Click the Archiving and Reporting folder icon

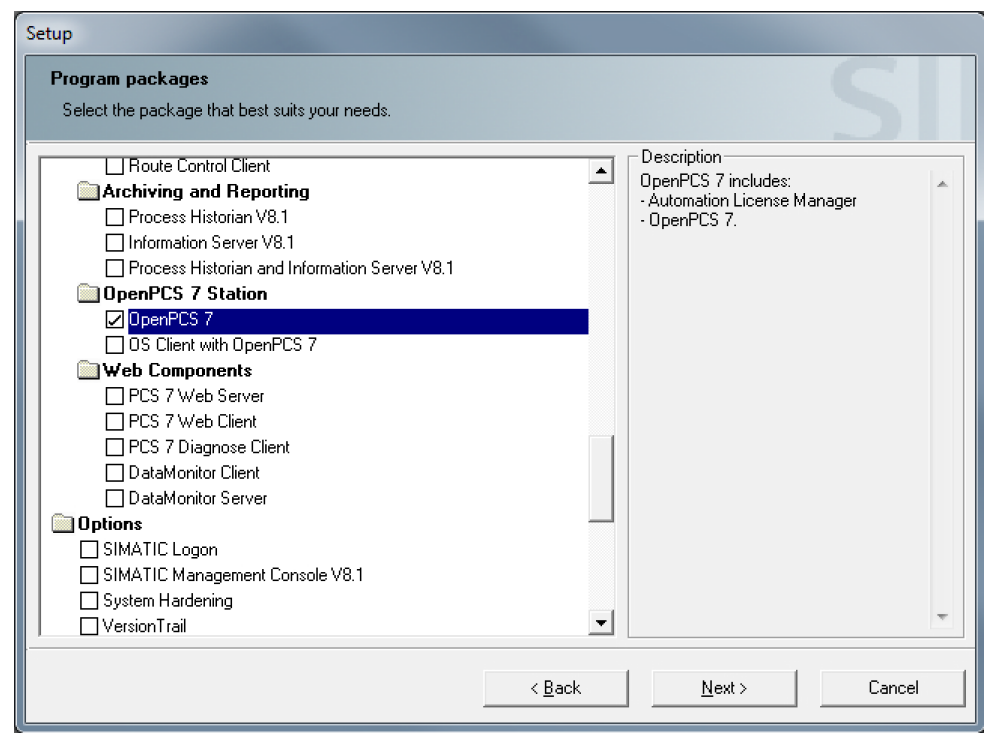(x=89, y=192)
